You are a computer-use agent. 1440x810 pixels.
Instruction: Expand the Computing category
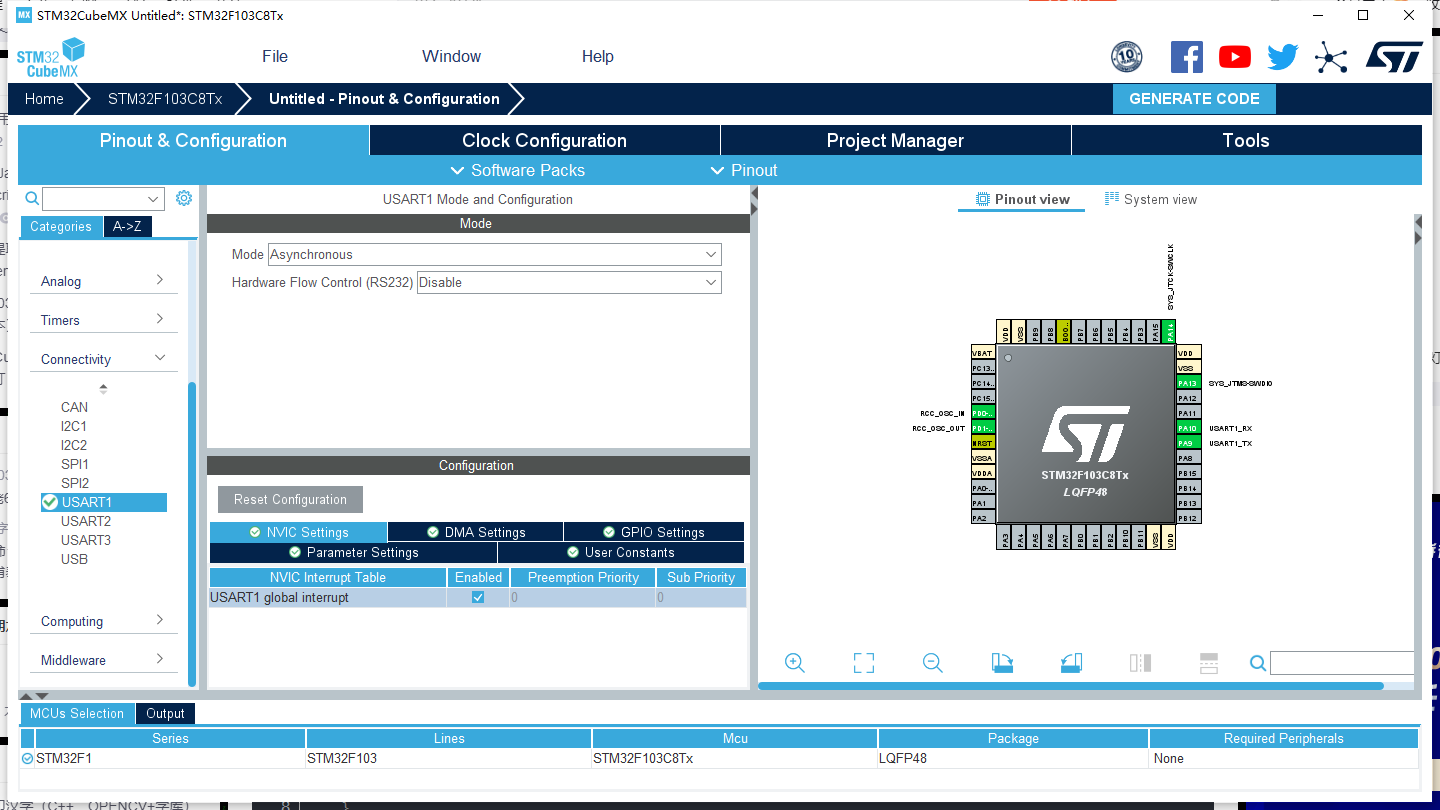click(x=103, y=621)
